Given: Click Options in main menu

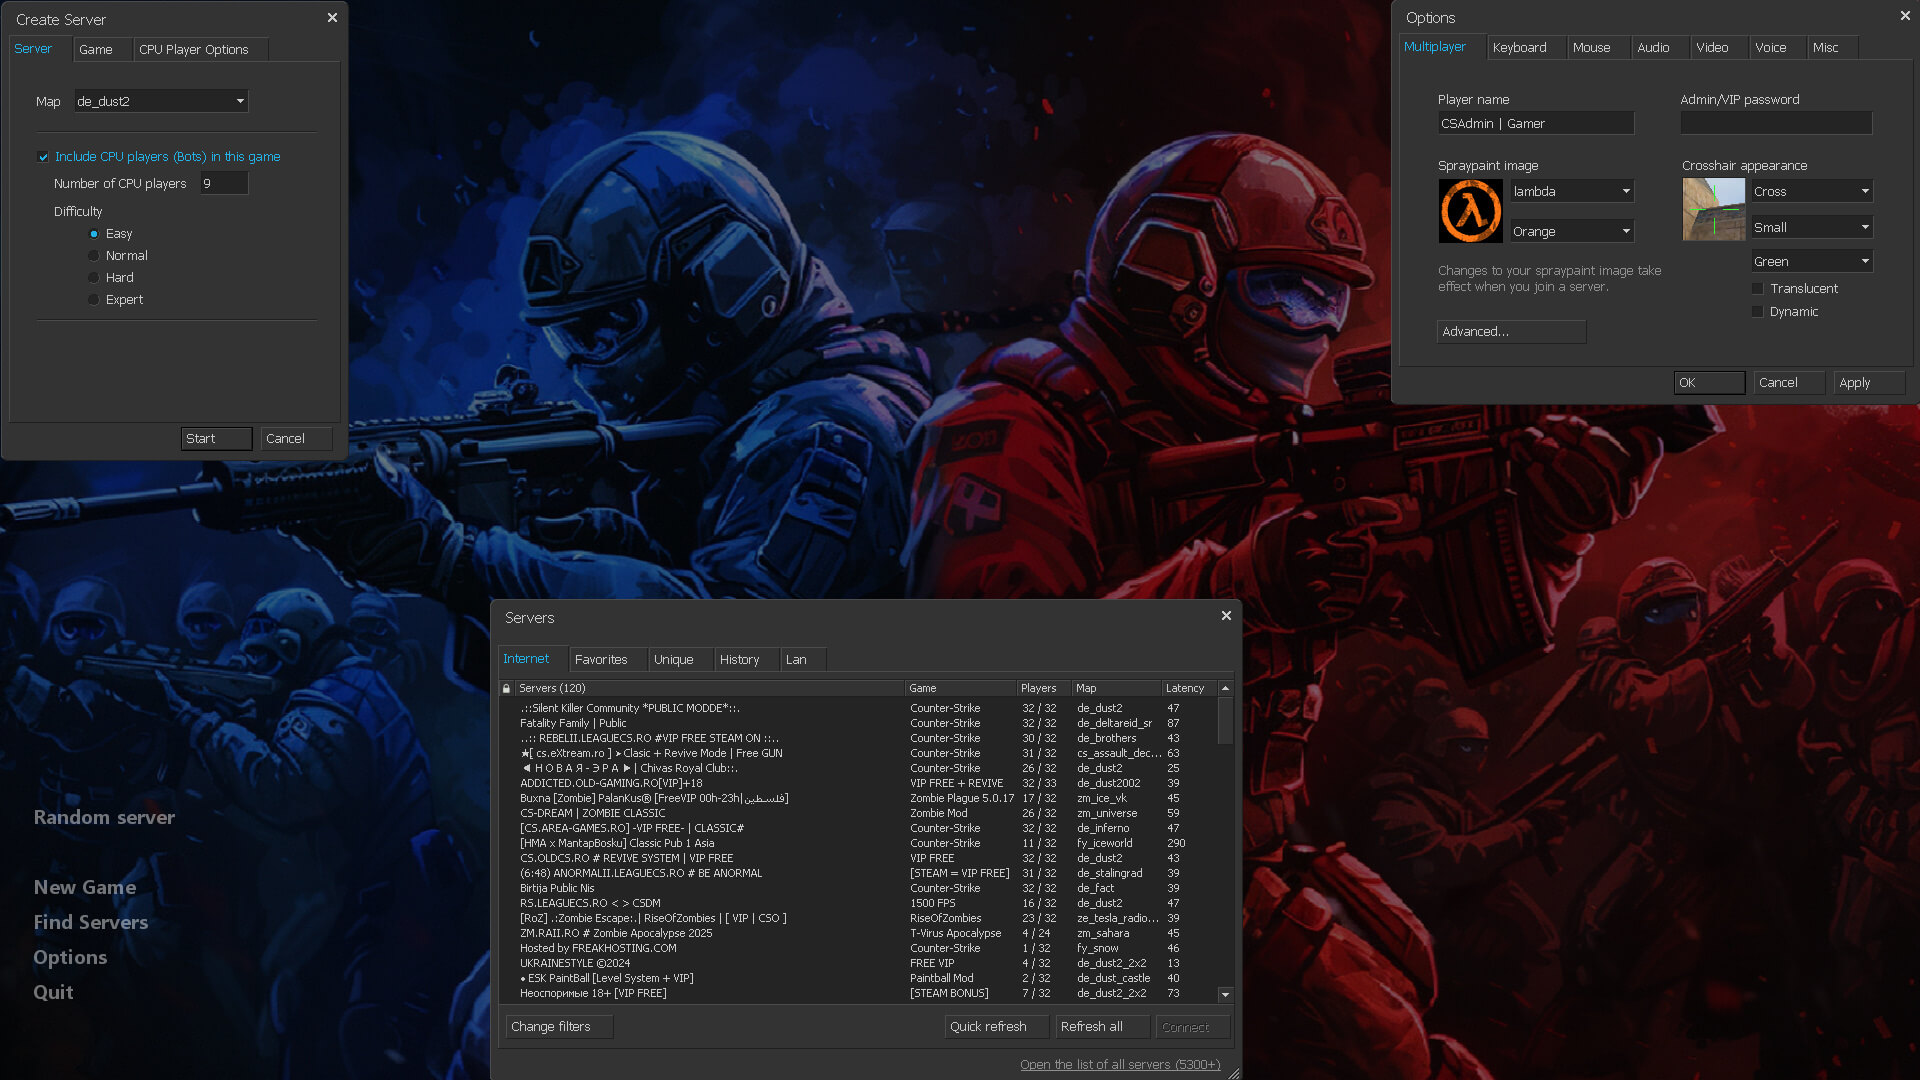Looking at the screenshot, I should point(70,958).
